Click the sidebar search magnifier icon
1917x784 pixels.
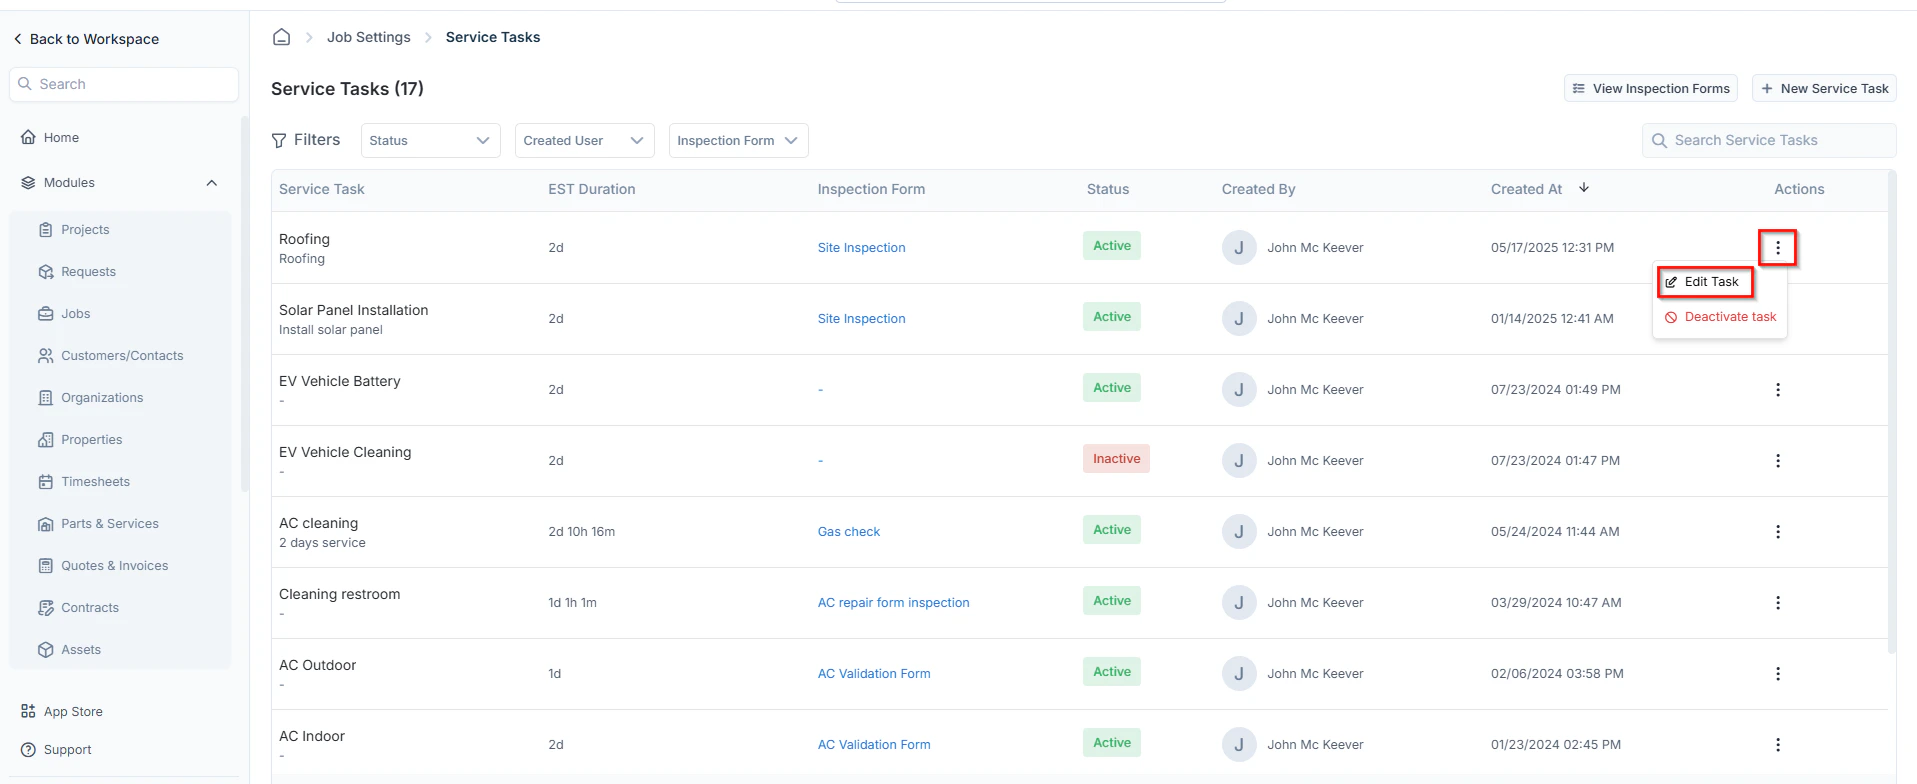coord(25,84)
